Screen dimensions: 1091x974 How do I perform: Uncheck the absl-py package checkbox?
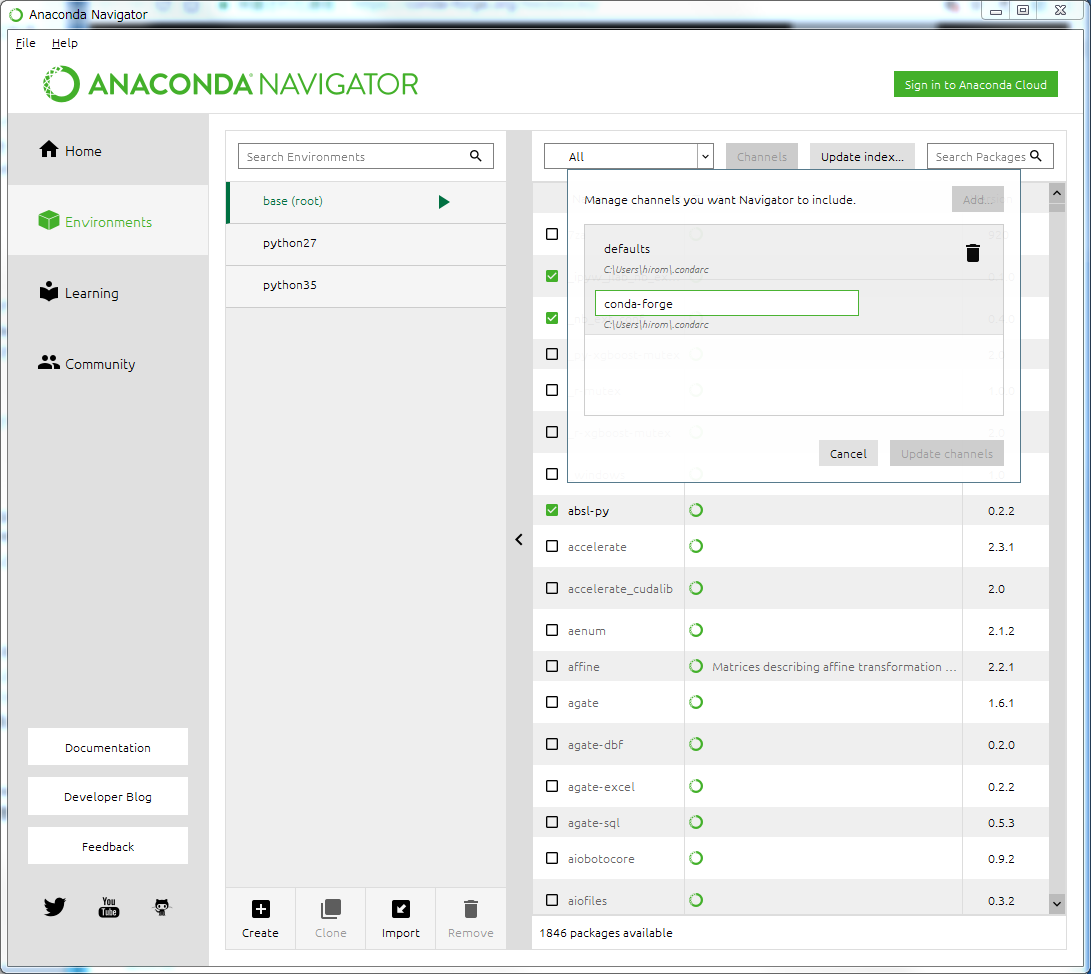pyautogui.click(x=552, y=510)
